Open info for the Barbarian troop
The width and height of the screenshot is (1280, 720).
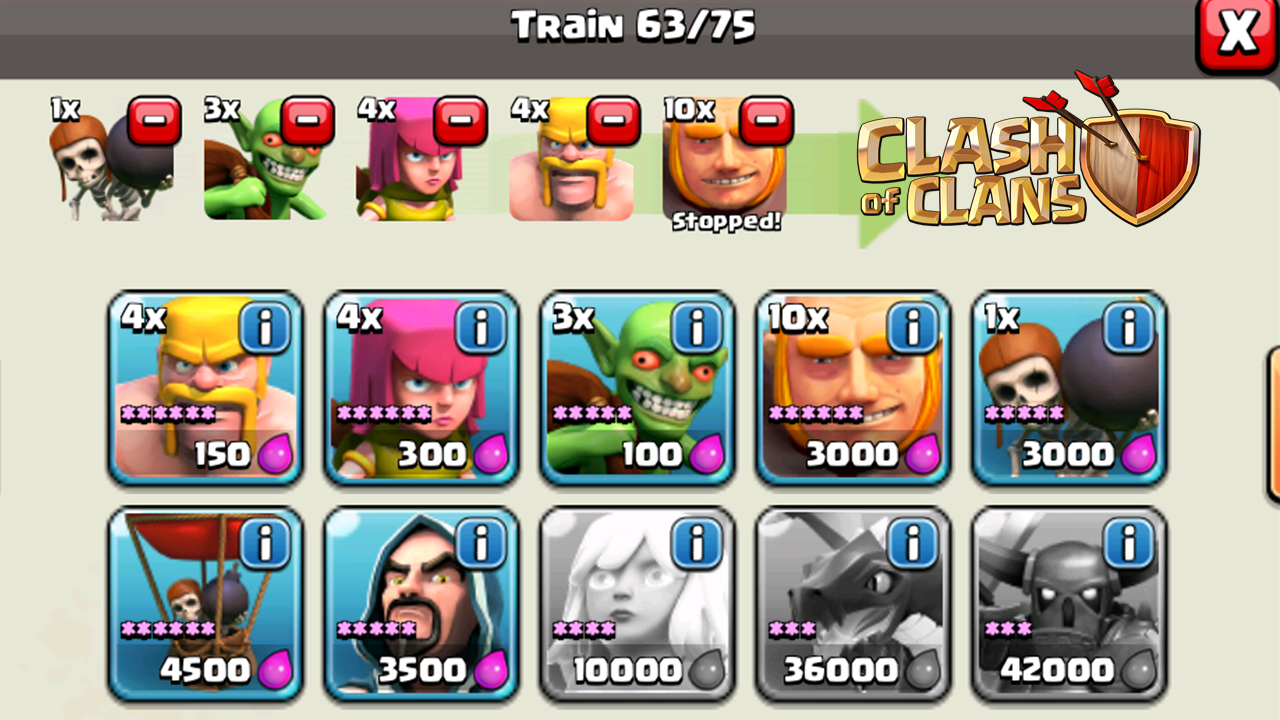coord(266,328)
